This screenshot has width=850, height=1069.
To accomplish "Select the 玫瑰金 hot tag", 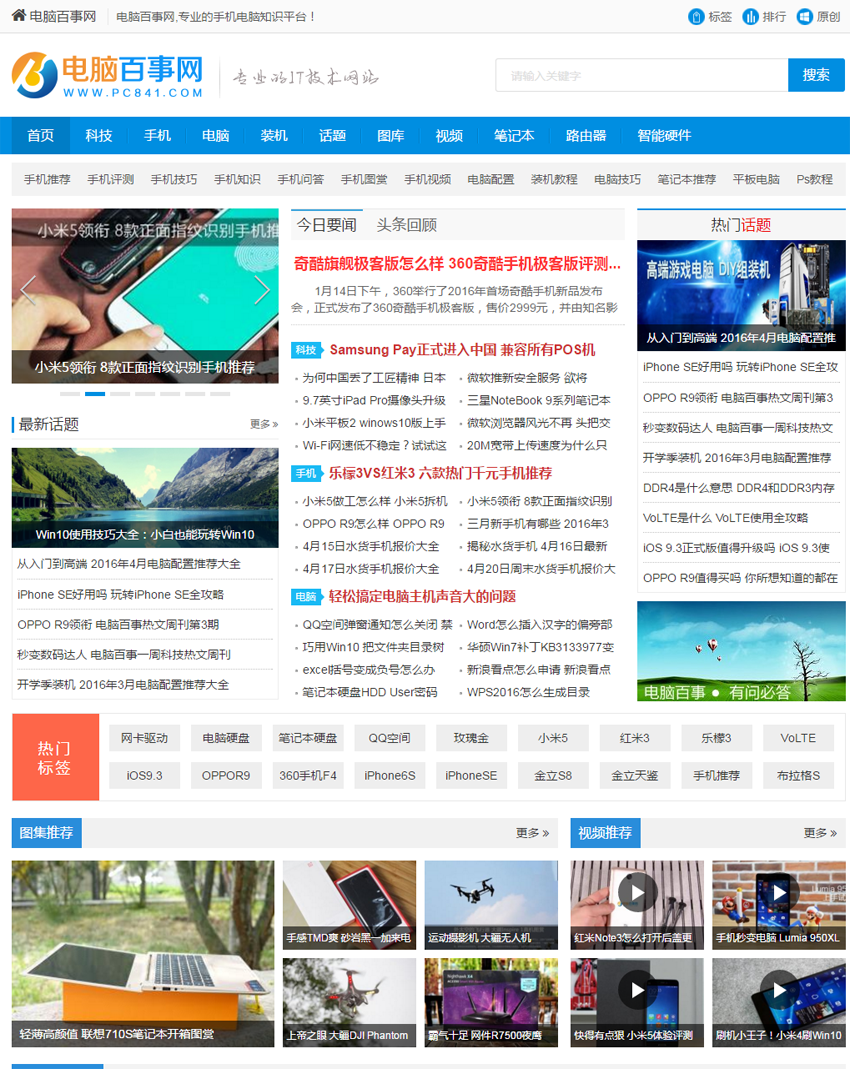I will point(471,738).
